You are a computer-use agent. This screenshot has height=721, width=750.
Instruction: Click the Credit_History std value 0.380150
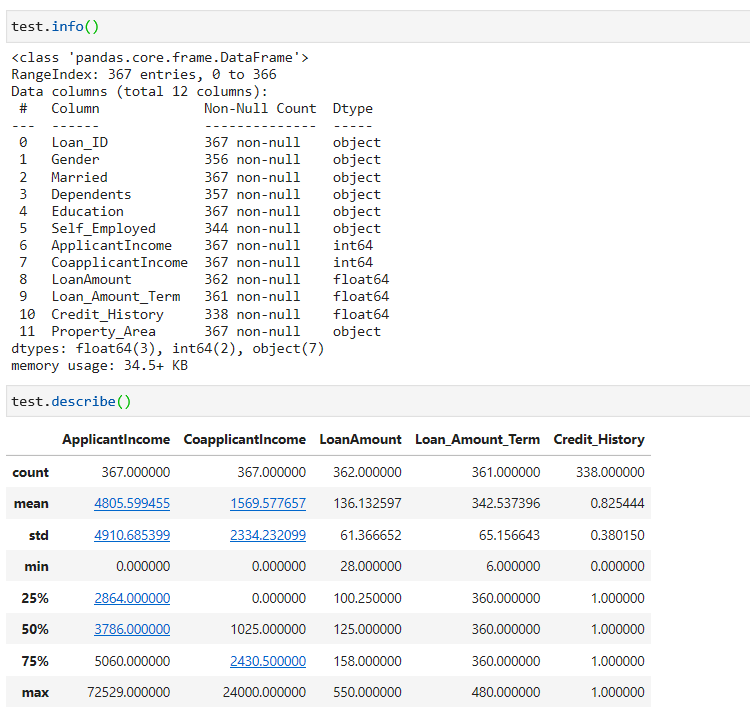tap(617, 535)
